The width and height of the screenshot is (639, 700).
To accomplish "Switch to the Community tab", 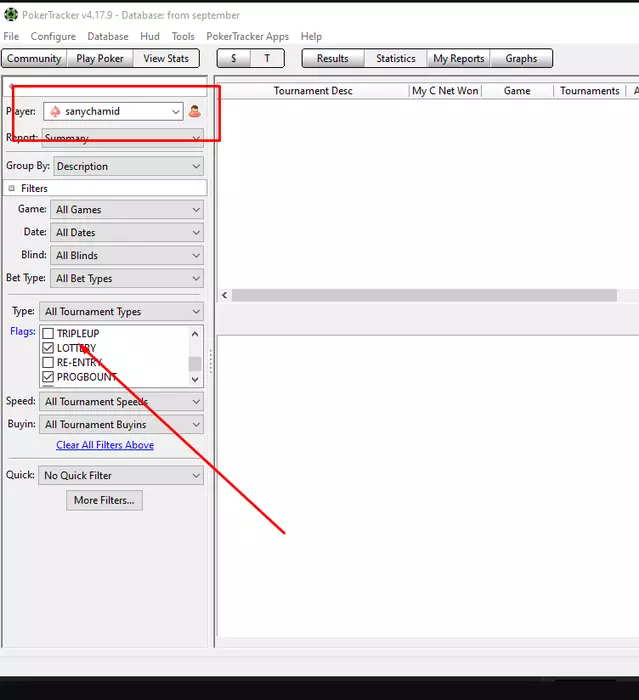I will pyautogui.click(x=34, y=58).
